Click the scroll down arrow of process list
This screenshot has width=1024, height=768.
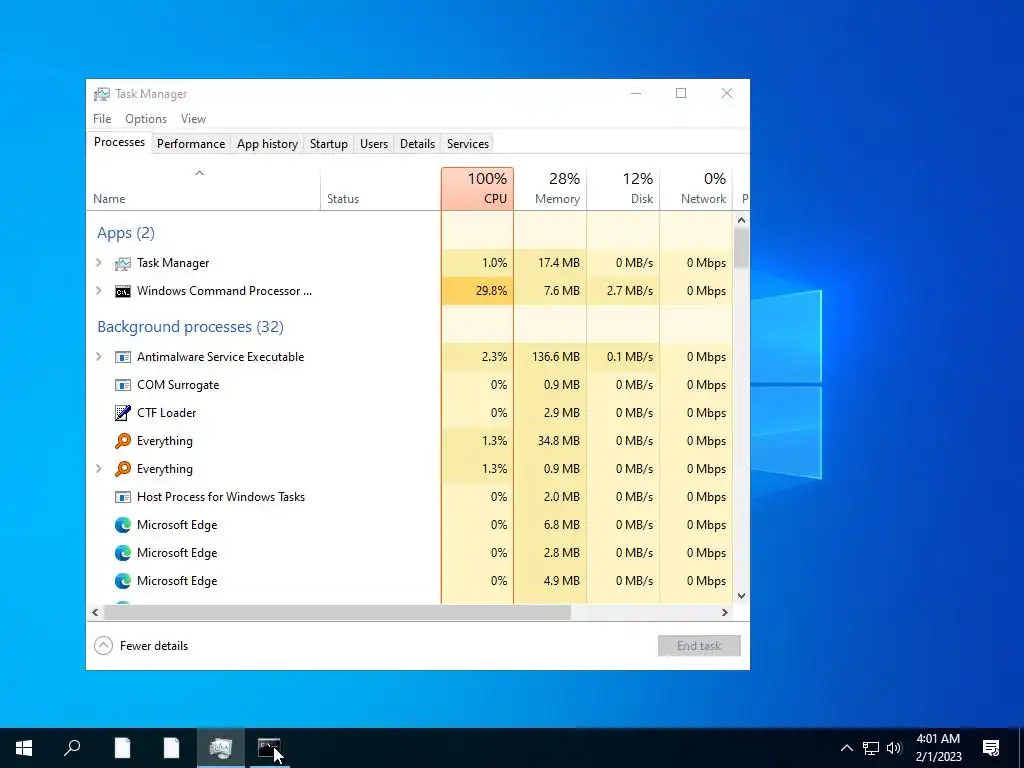(x=741, y=596)
